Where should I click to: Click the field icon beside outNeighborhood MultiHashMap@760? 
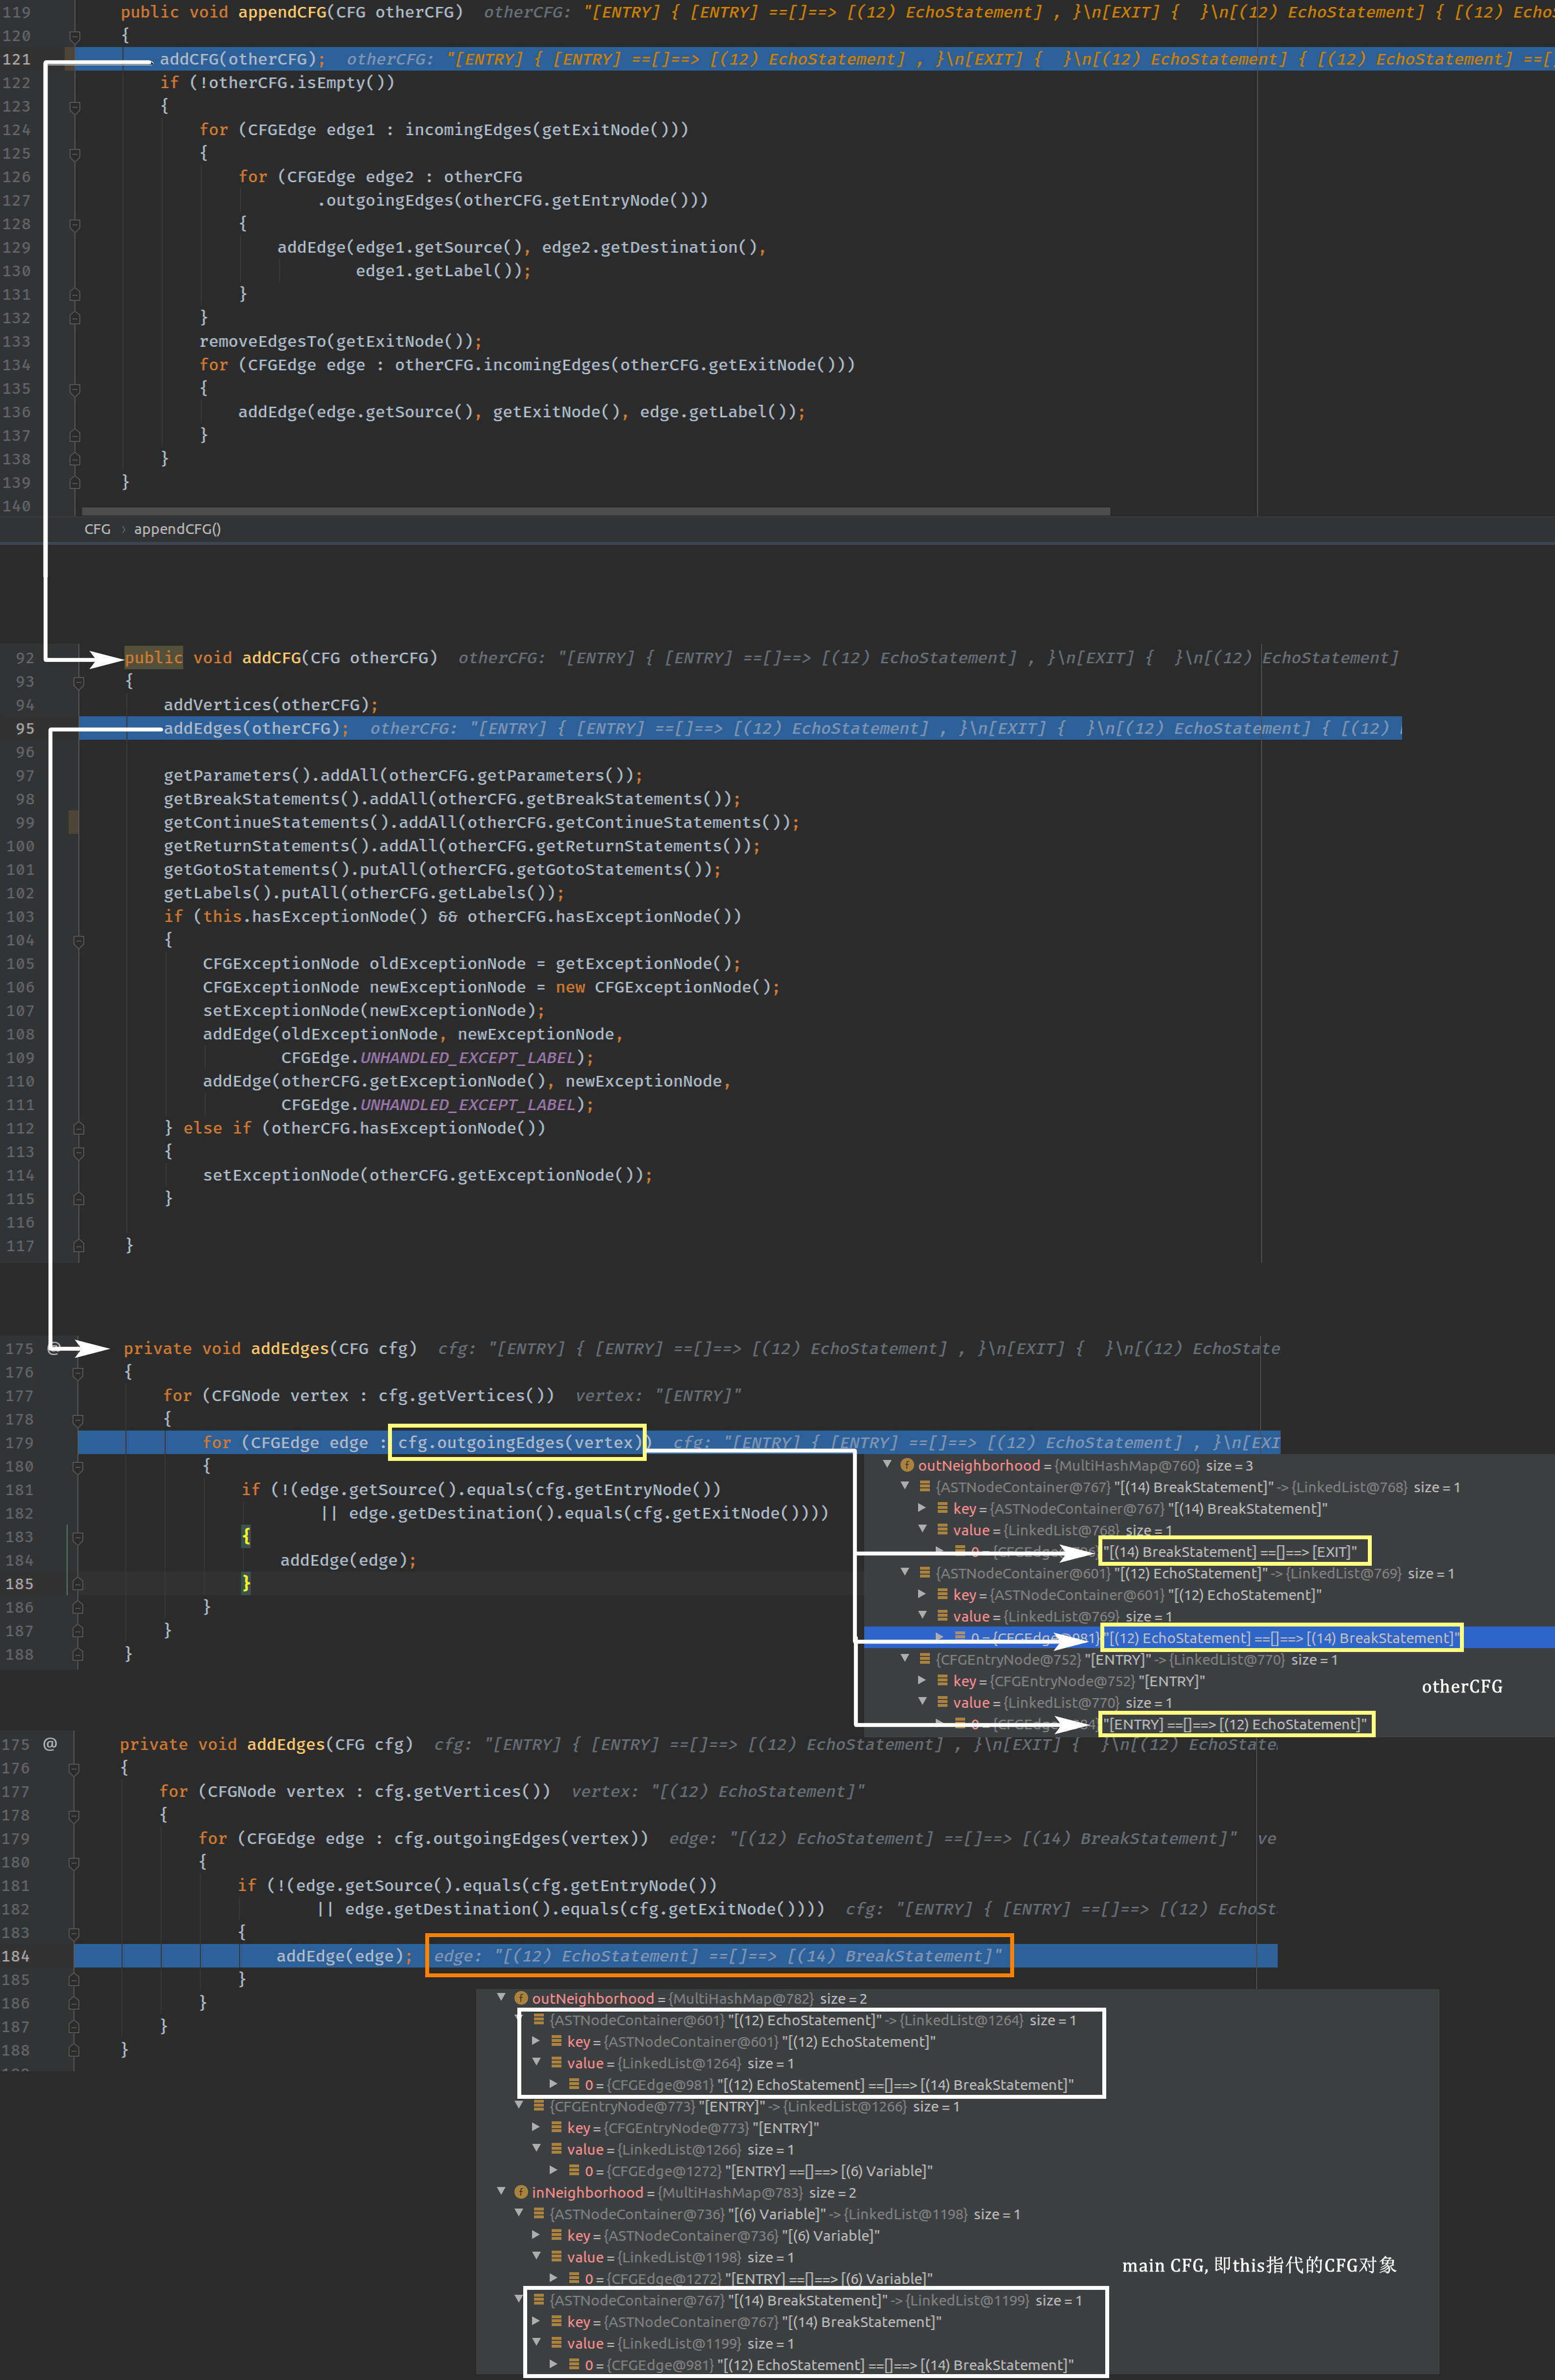pos(907,1465)
